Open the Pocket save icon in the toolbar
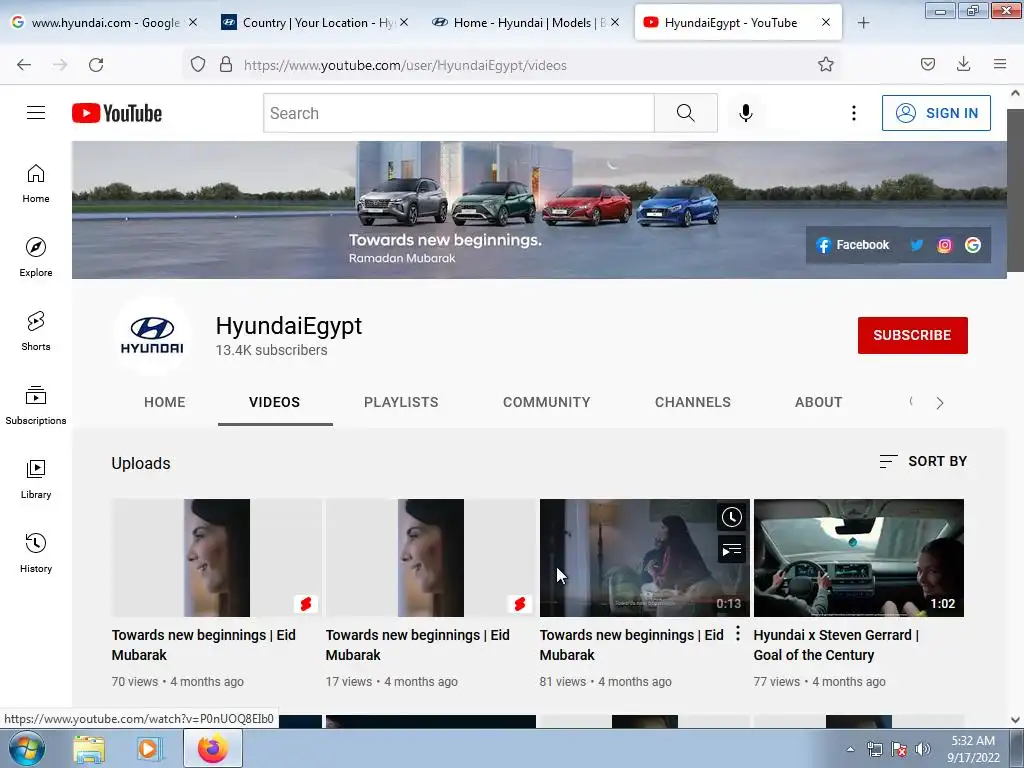The image size is (1024, 768). [928, 64]
